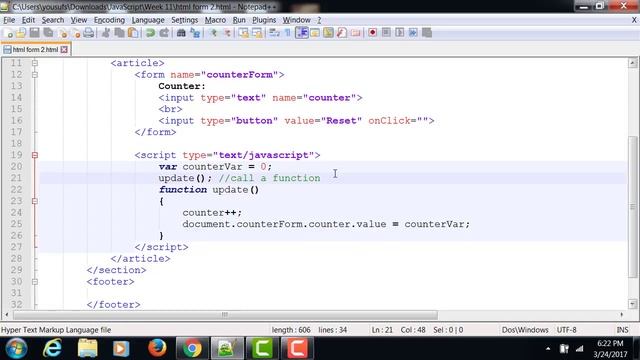Open the Settings menu
Screen dimensions: 640x360
pos(184,20)
